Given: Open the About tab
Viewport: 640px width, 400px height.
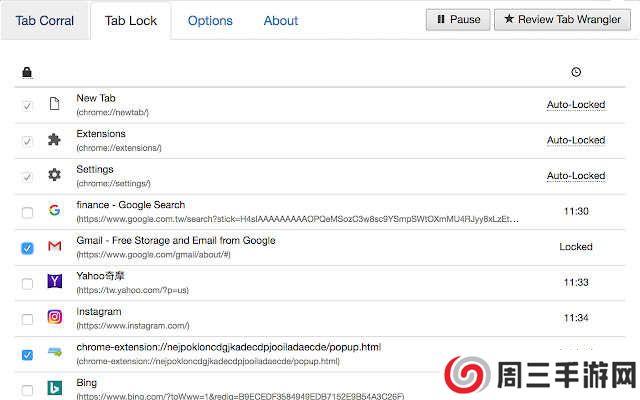Looking at the screenshot, I should (281, 20).
